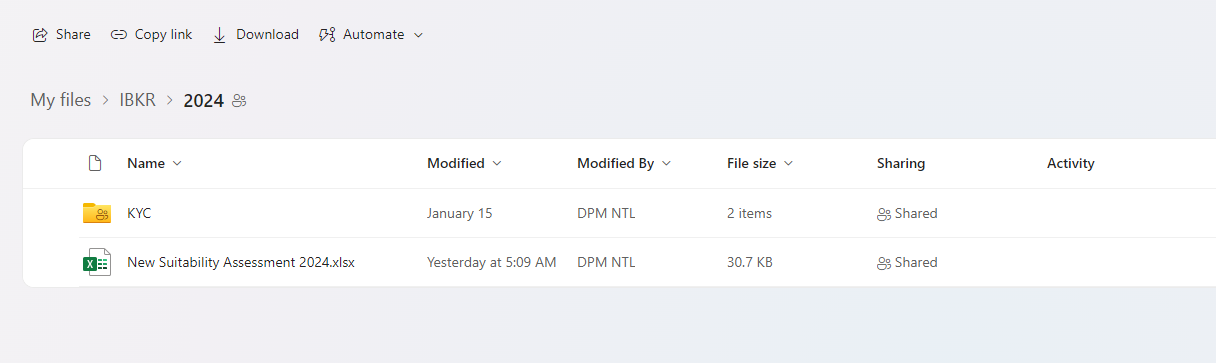Viewport: 1216px width, 363px height.
Task: Open the Modified column dropdown
Action: click(497, 163)
